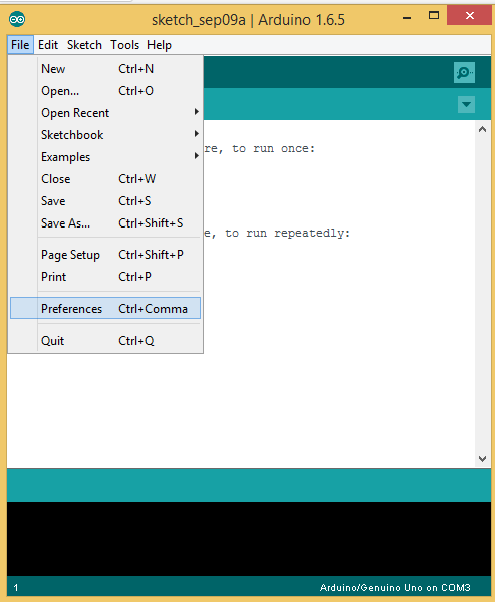Image resolution: width=495 pixels, height=602 pixels.
Task: Select Preferences from the File menu
Action: pos(105,308)
